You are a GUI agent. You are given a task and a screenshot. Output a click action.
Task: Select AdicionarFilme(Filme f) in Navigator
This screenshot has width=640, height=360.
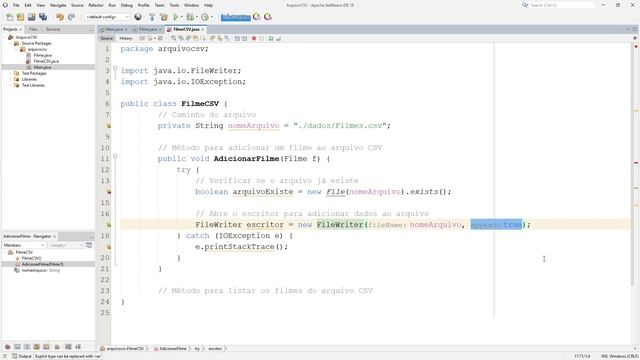42,264
